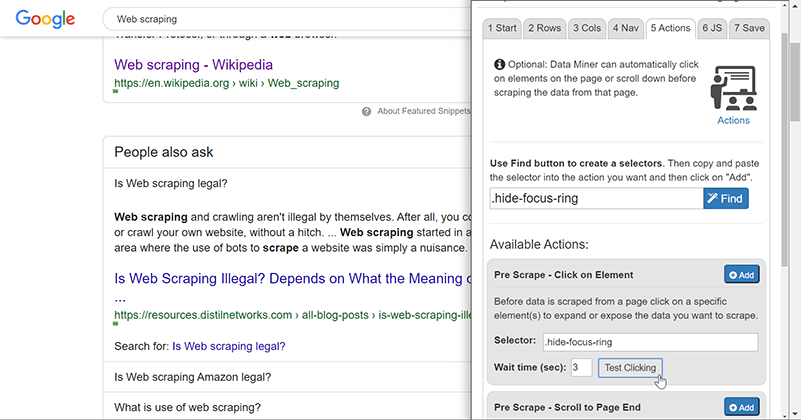Expand 'What is use of web scraping?'

187,407
